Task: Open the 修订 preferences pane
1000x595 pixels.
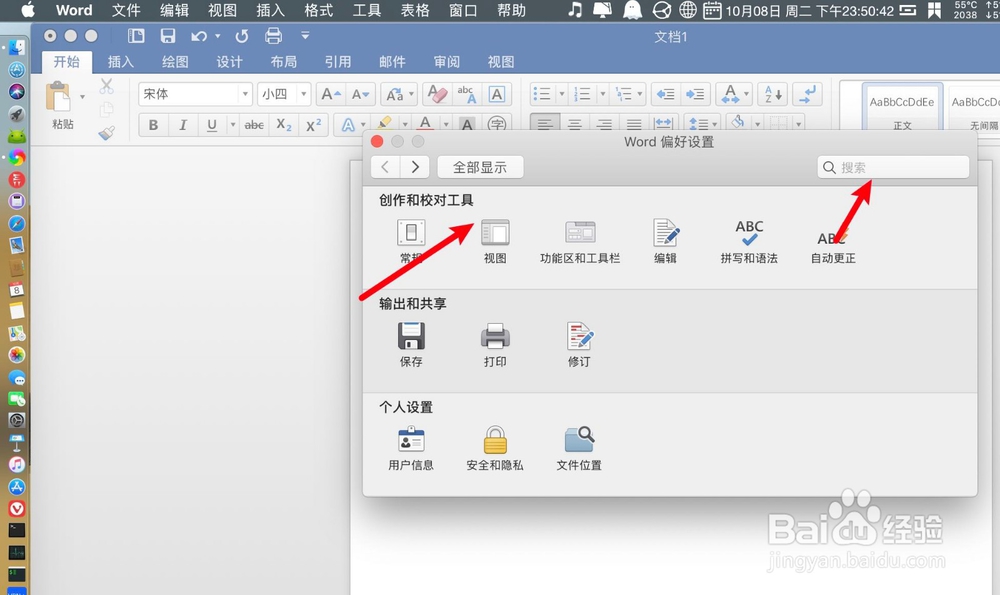Action: click(579, 344)
